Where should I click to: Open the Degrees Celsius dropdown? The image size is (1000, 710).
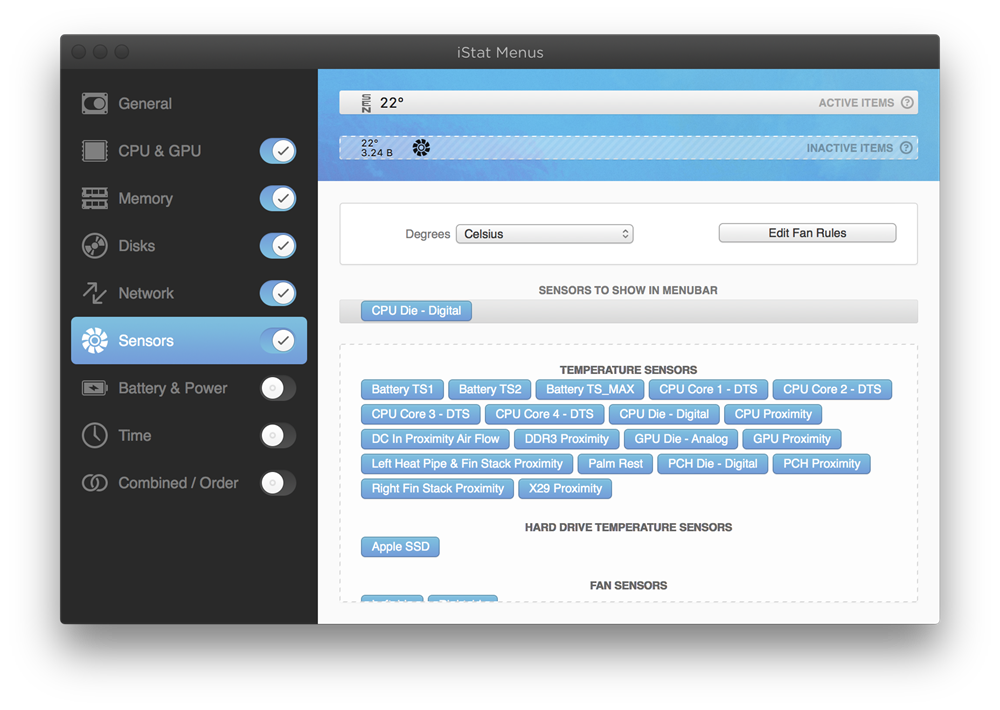pos(545,234)
